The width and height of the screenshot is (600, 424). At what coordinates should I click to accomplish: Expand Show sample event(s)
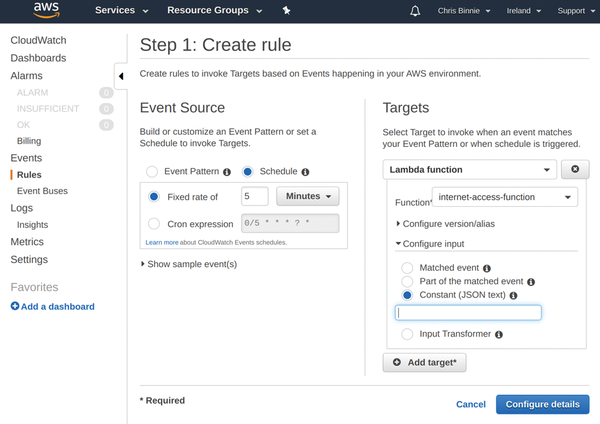pyautogui.click(x=189, y=264)
